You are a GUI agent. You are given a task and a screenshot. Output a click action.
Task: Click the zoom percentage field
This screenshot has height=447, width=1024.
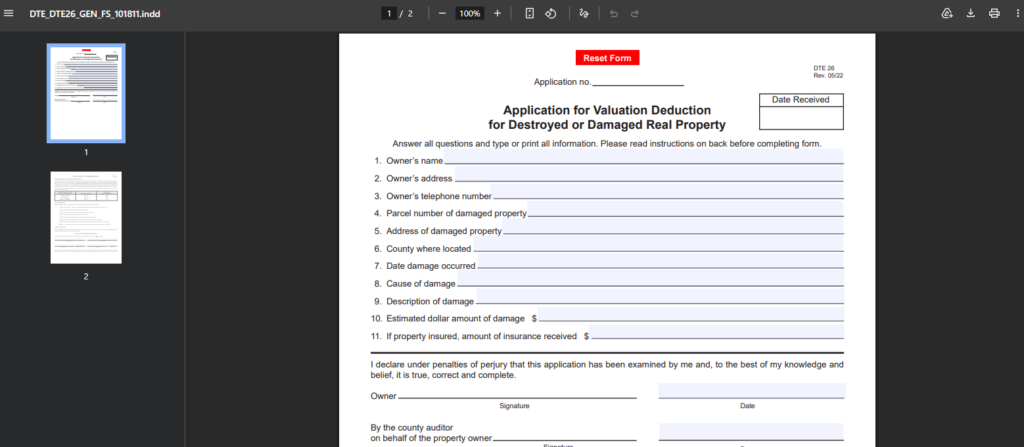[469, 13]
